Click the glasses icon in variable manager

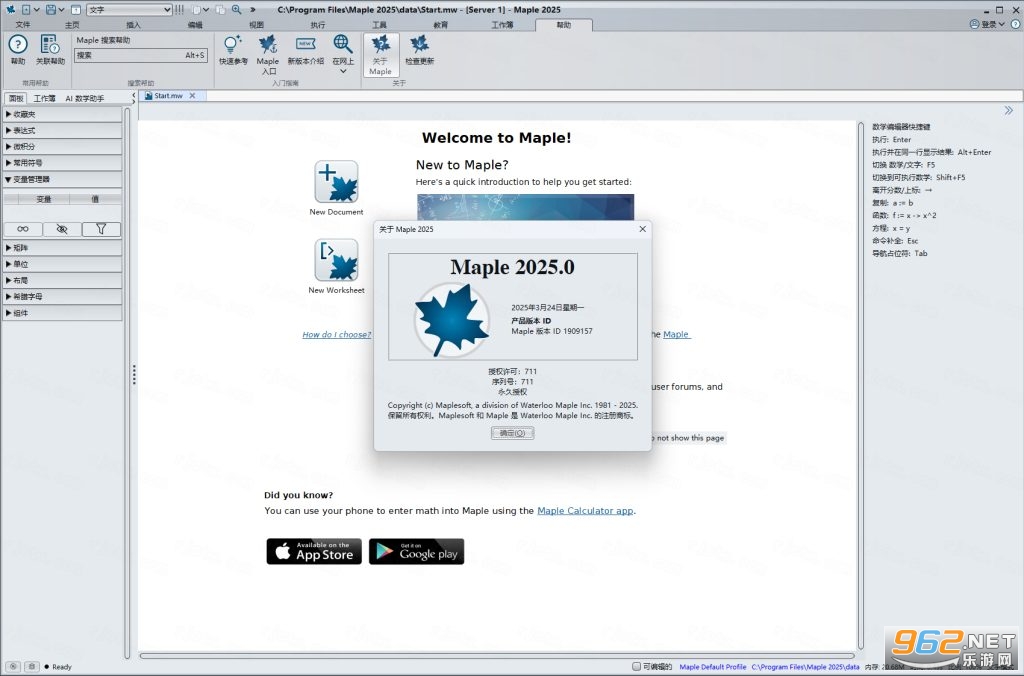(x=23, y=229)
